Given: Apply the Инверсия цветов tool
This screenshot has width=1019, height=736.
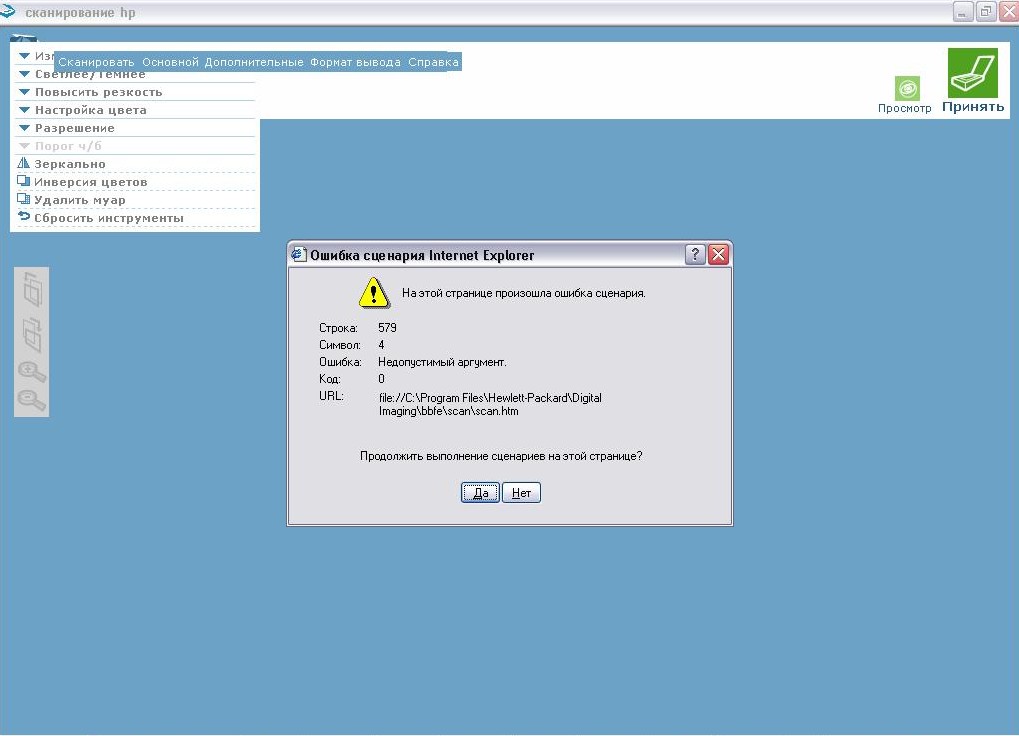Looking at the screenshot, I should coord(135,182).
